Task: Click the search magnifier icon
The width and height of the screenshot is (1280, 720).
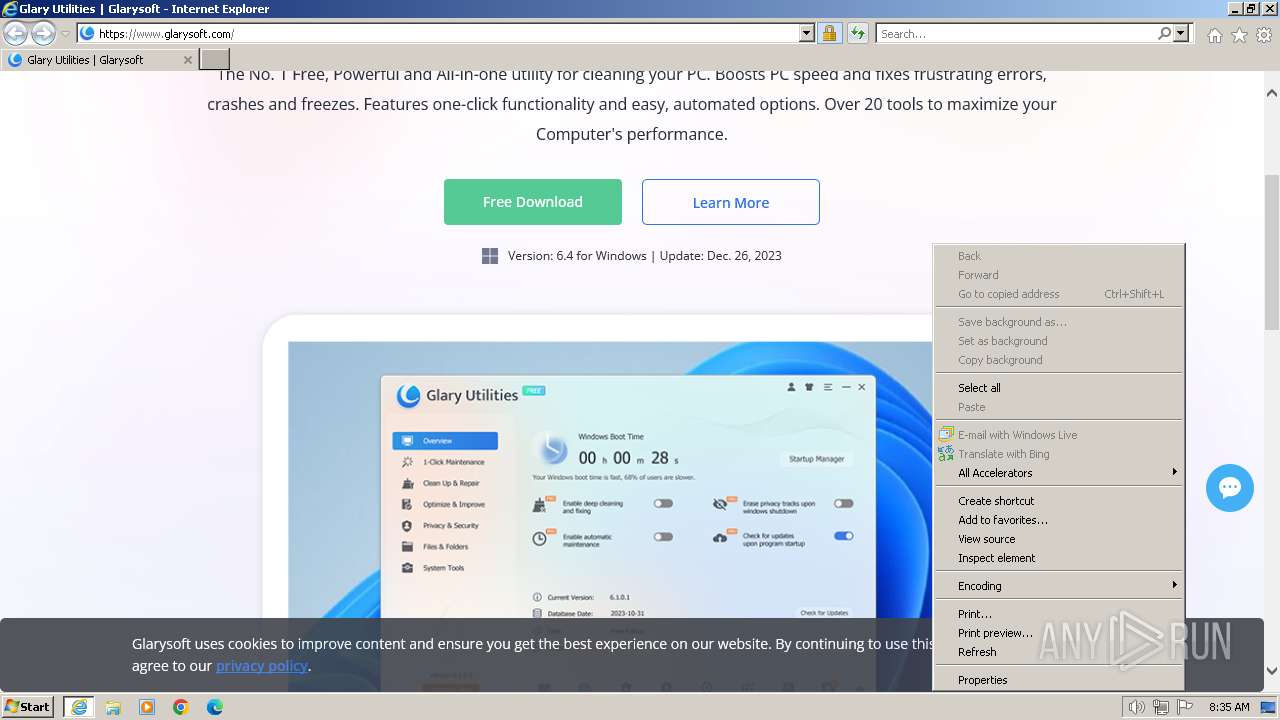Action: tap(1164, 33)
